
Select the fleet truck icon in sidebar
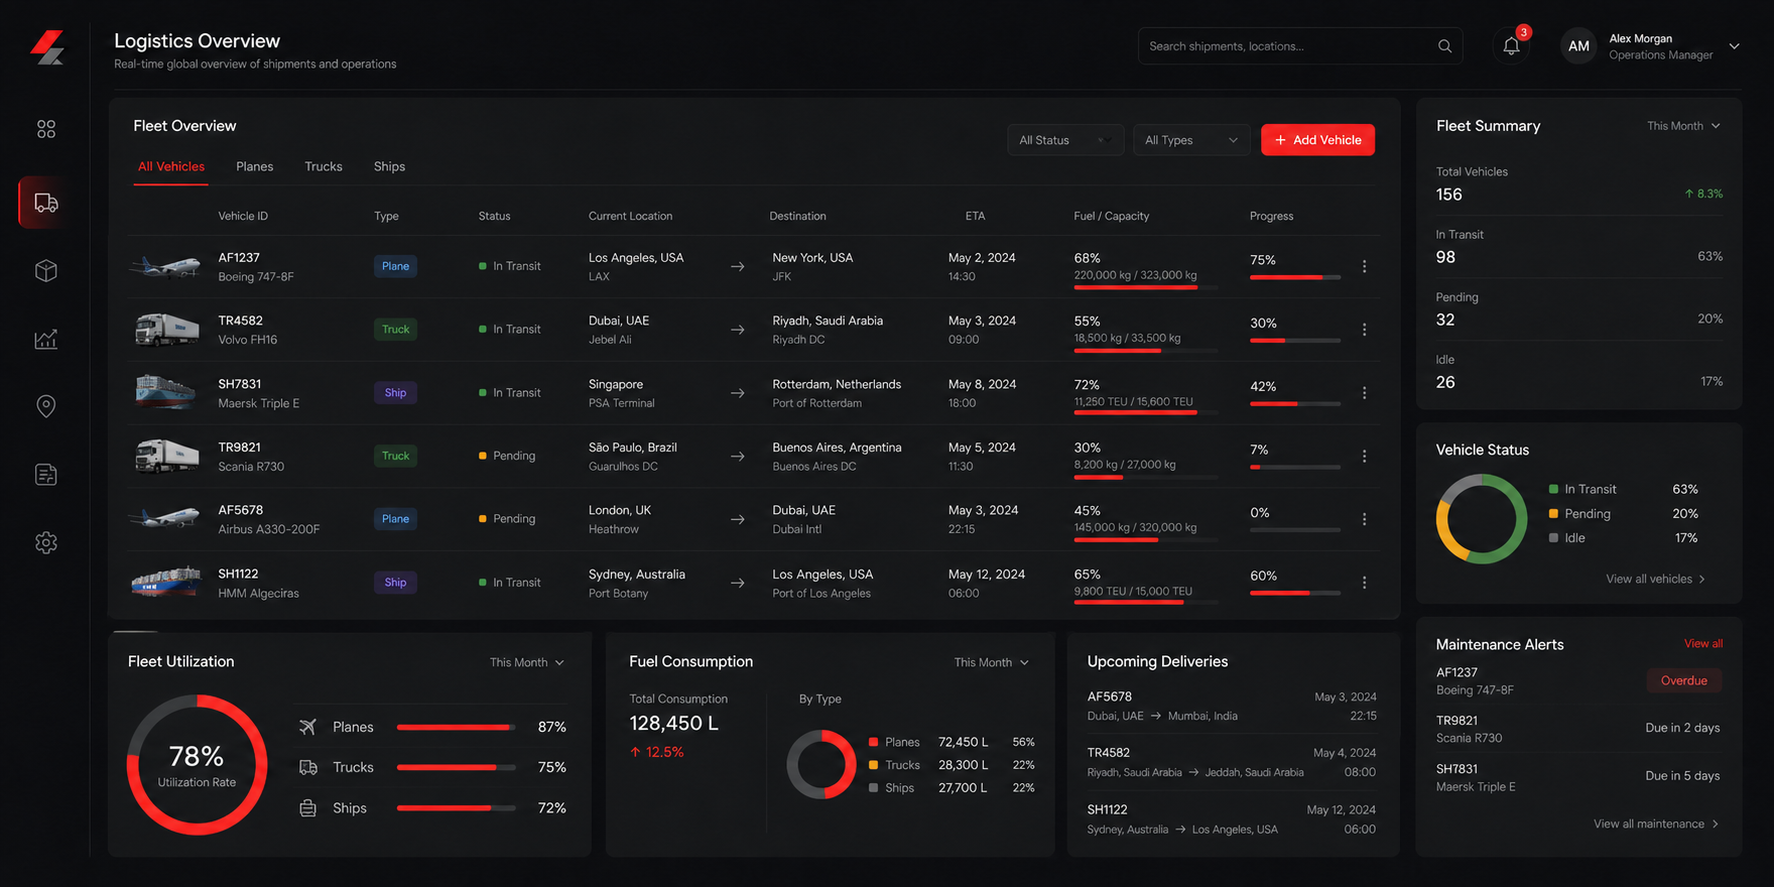pyautogui.click(x=46, y=203)
